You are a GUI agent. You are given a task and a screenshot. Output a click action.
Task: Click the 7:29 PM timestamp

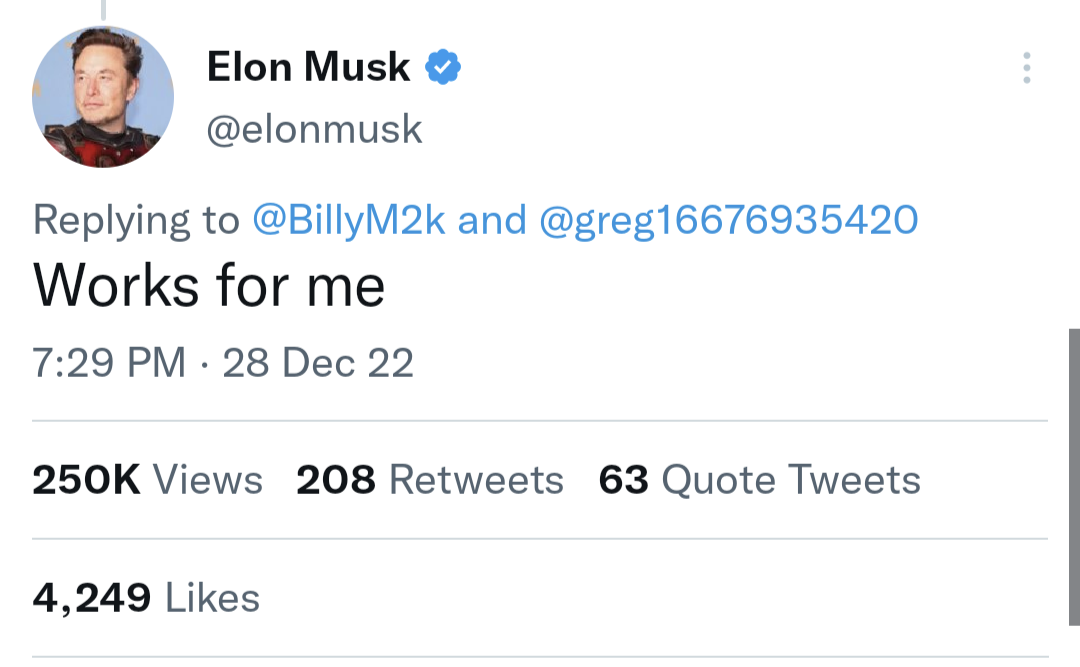(x=109, y=362)
